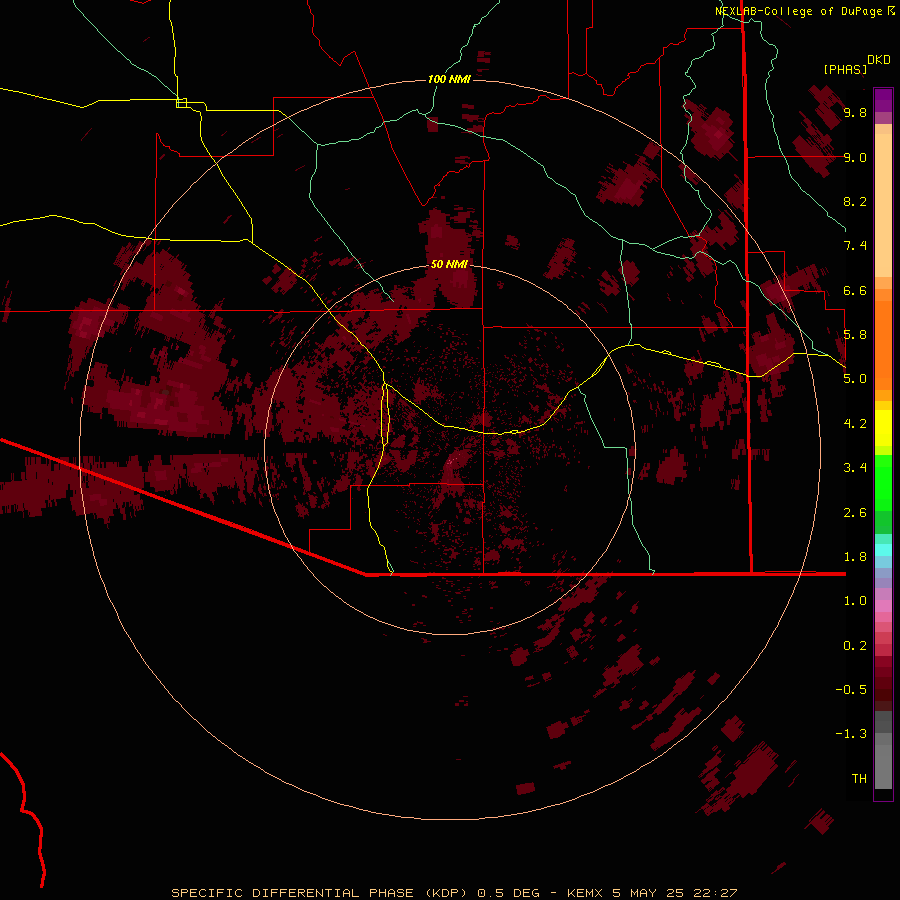Select the 5.8 value on the color scale

(x=855, y=335)
